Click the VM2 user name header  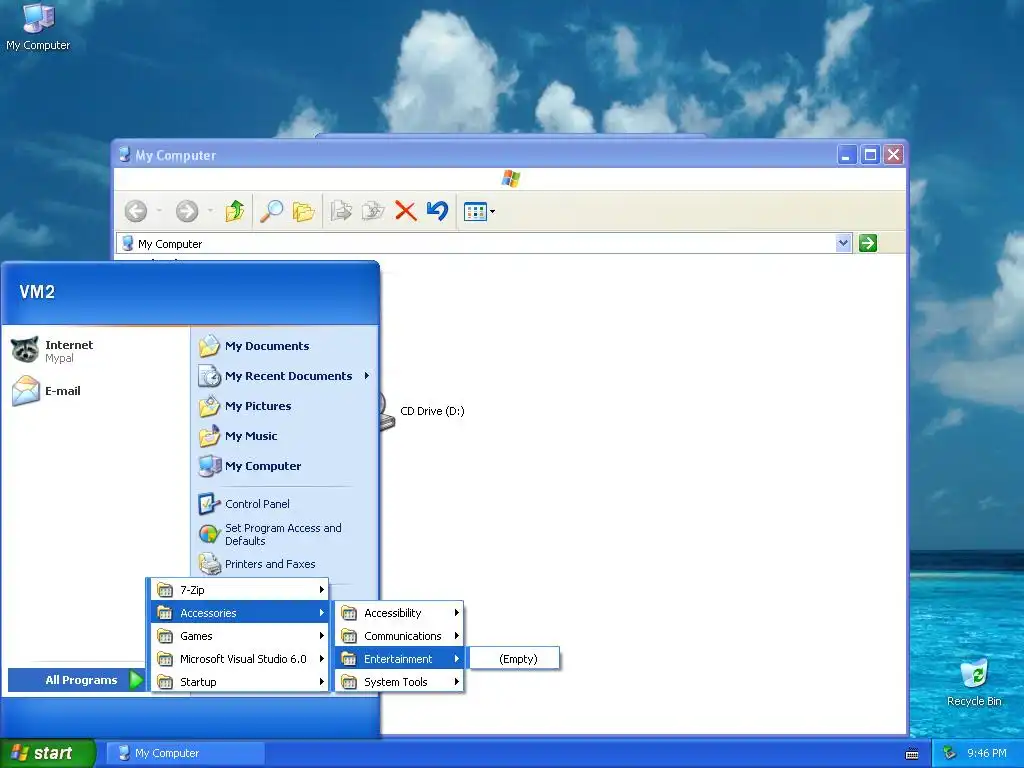[37, 292]
